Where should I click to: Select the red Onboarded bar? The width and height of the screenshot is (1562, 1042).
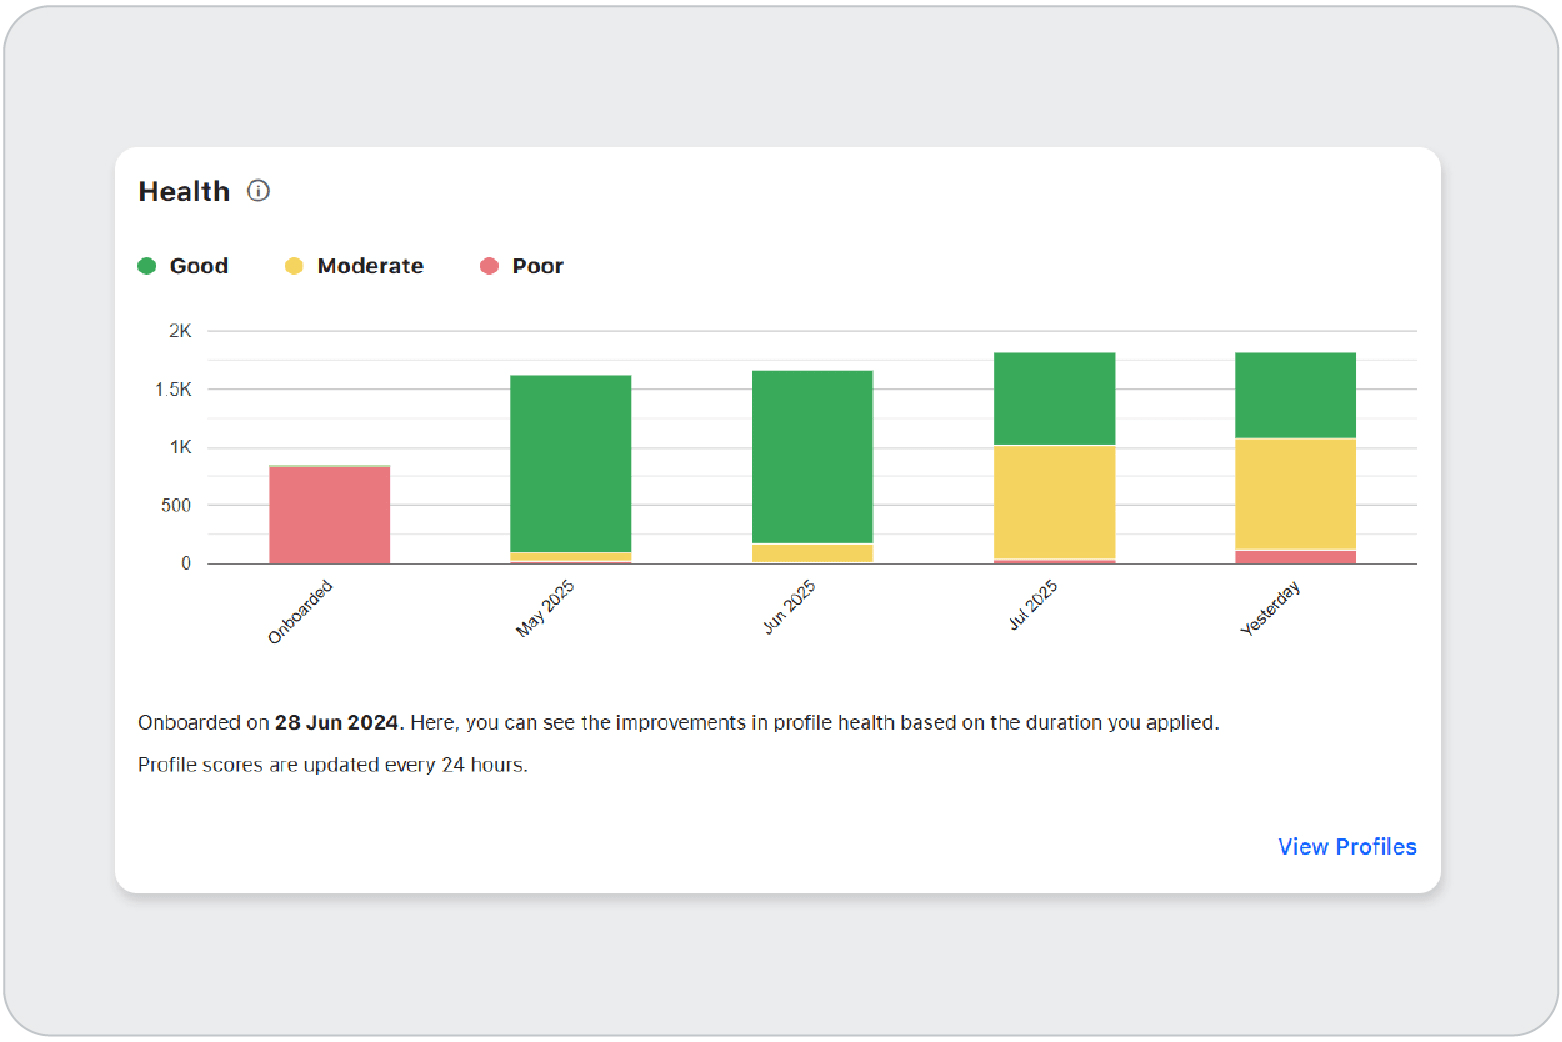coord(330,515)
